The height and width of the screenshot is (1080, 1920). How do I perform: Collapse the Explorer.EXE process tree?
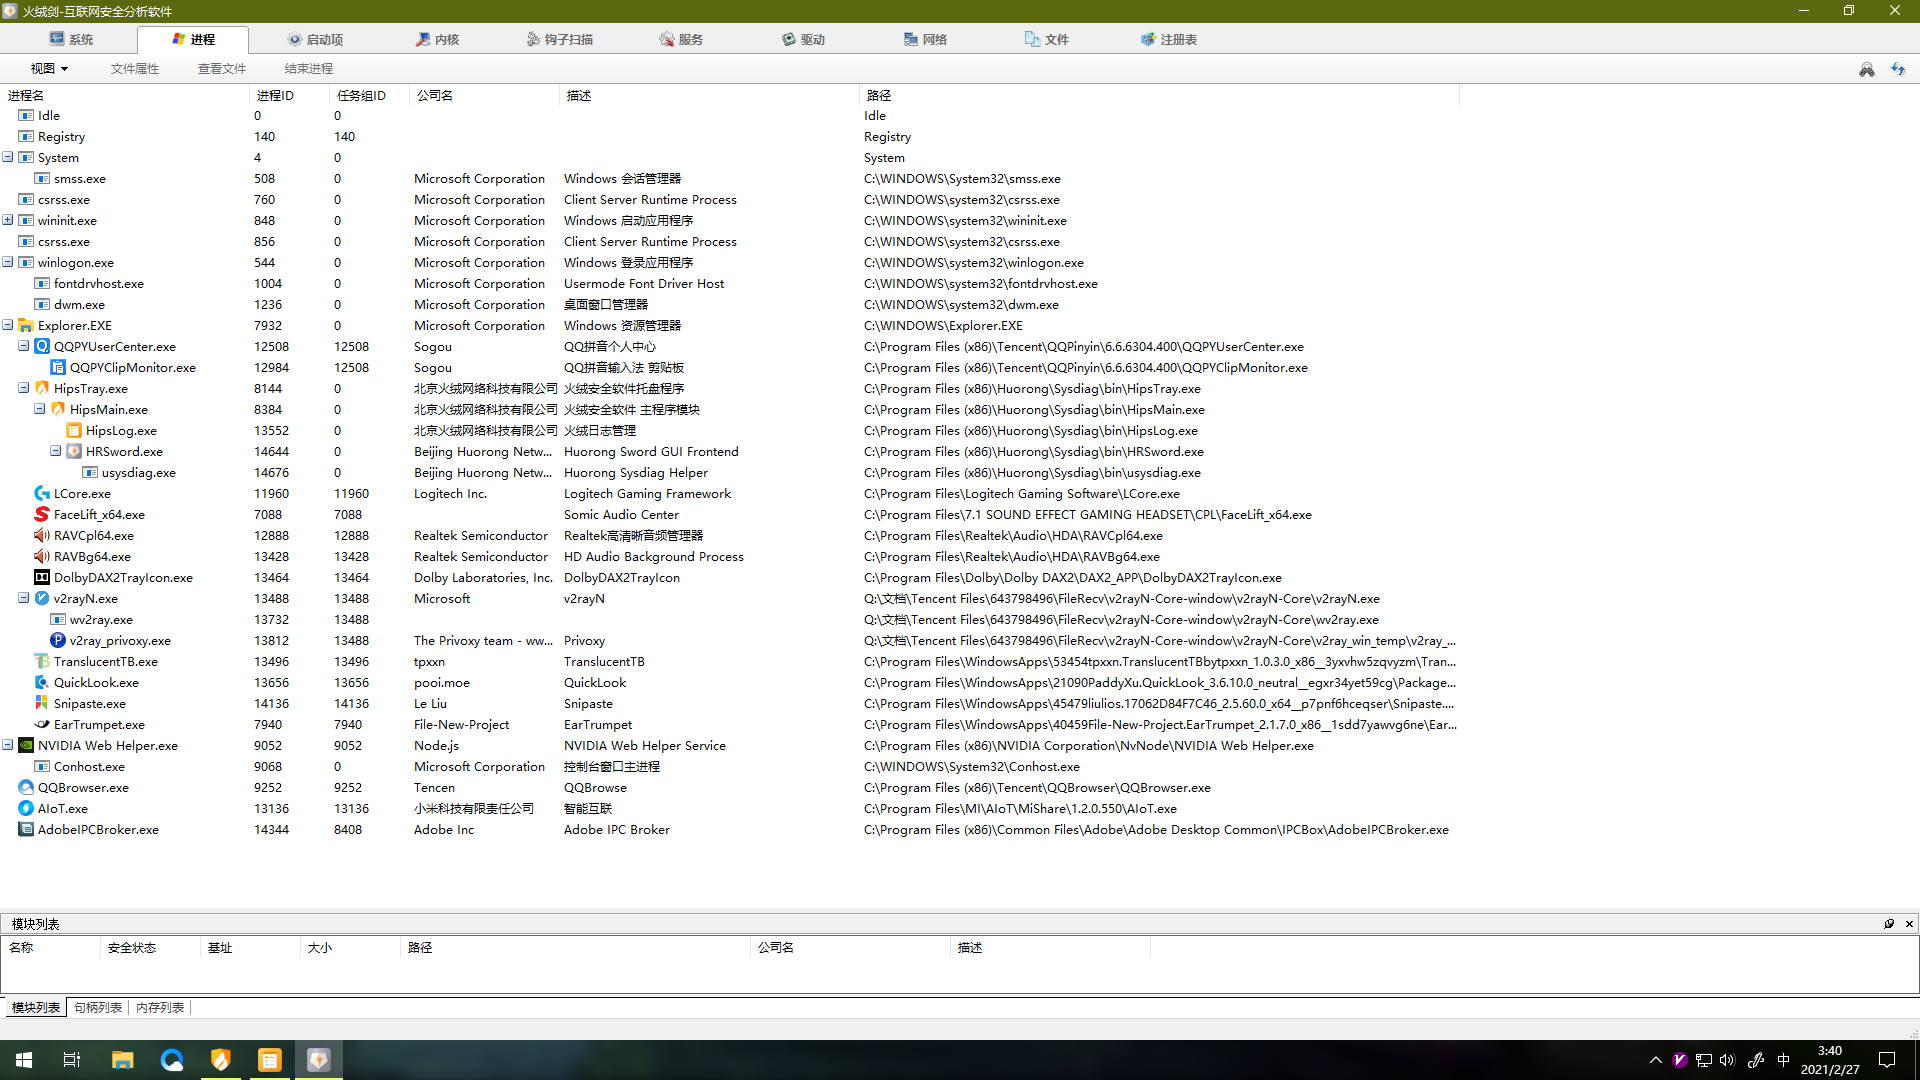click(8, 325)
